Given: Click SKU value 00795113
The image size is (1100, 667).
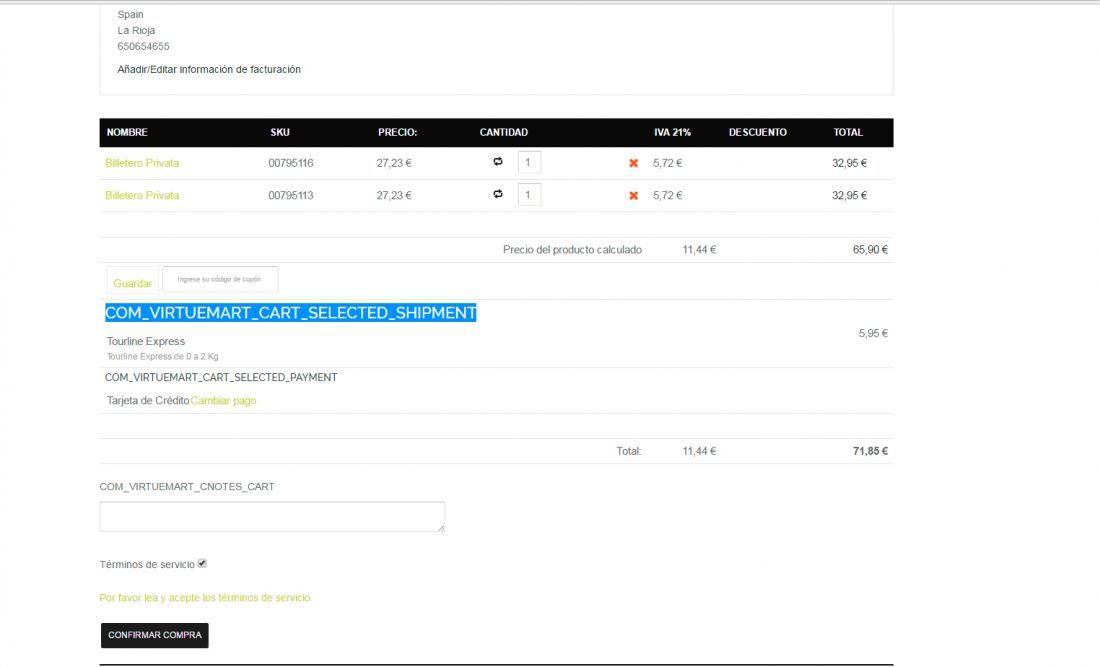Looking at the screenshot, I should (290, 196).
